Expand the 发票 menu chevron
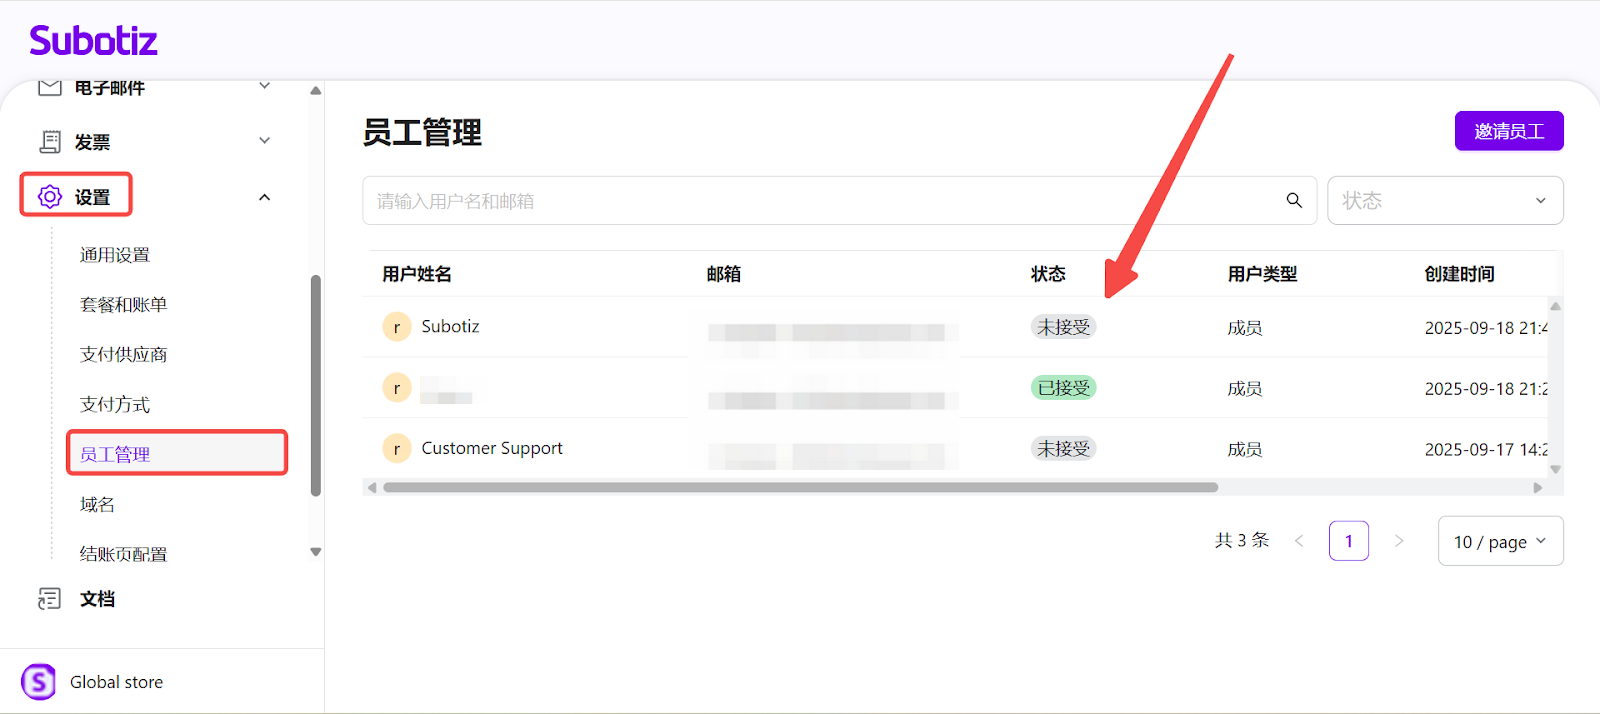1600x714 pixels. click(265, 141)
